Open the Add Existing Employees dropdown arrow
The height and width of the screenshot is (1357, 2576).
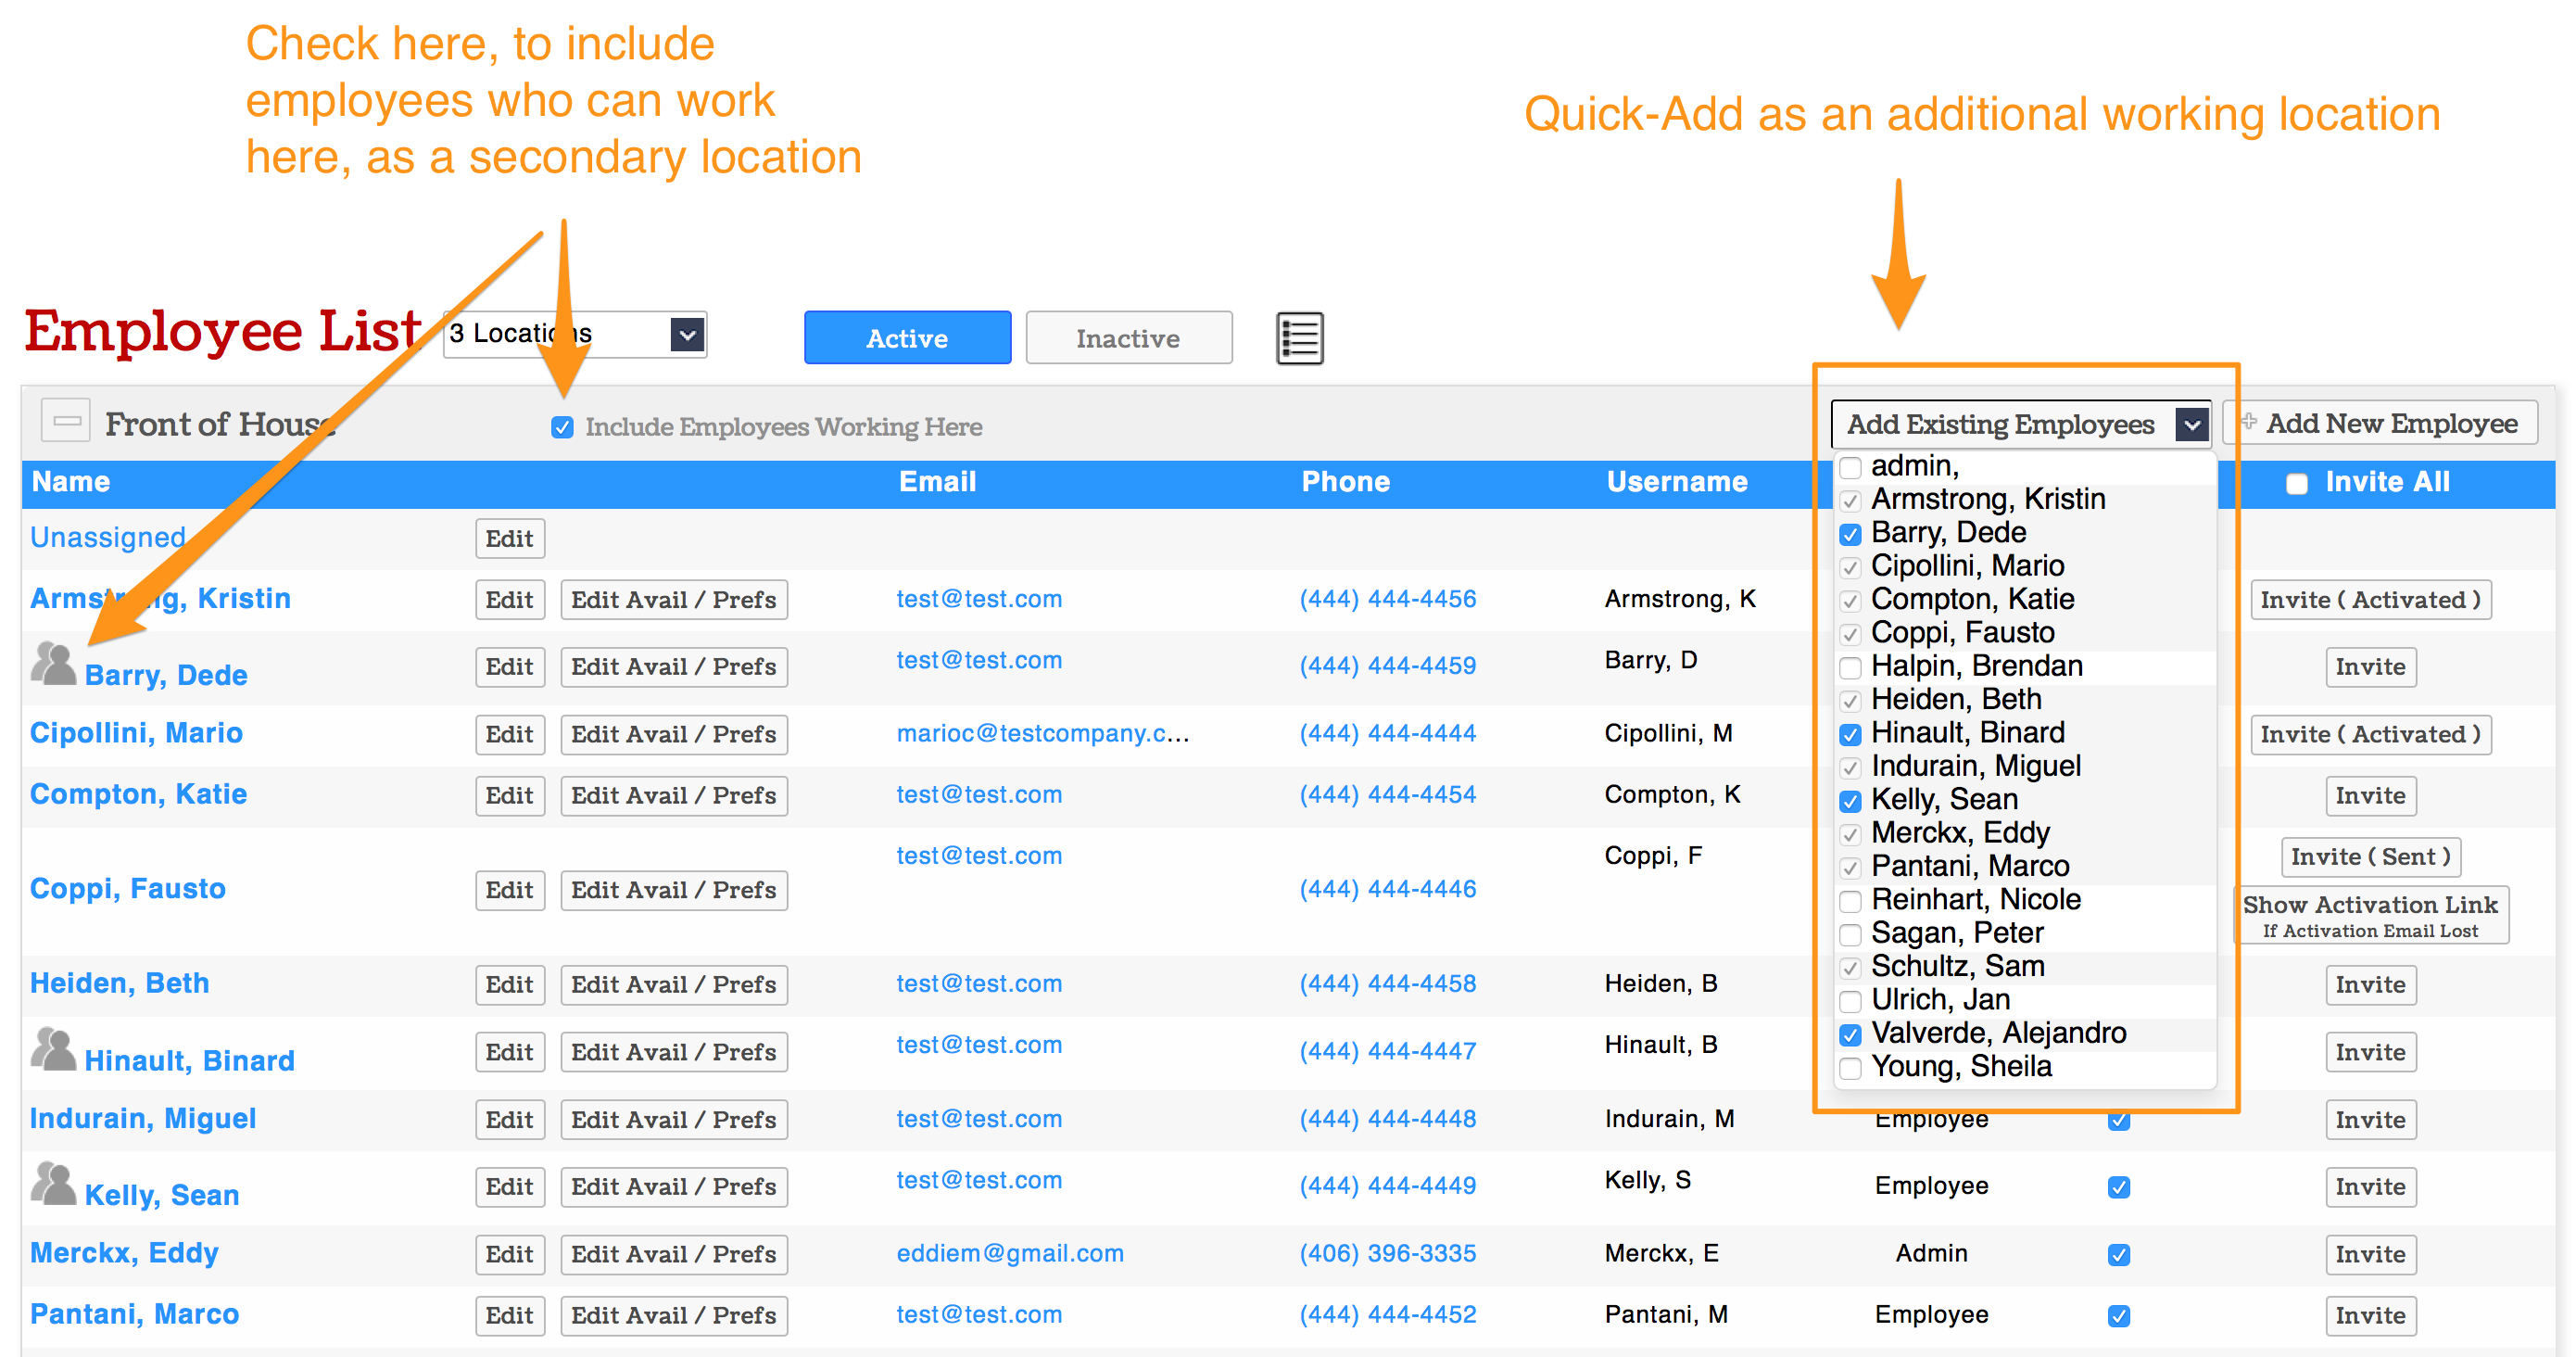click(x=2191, y=424)
